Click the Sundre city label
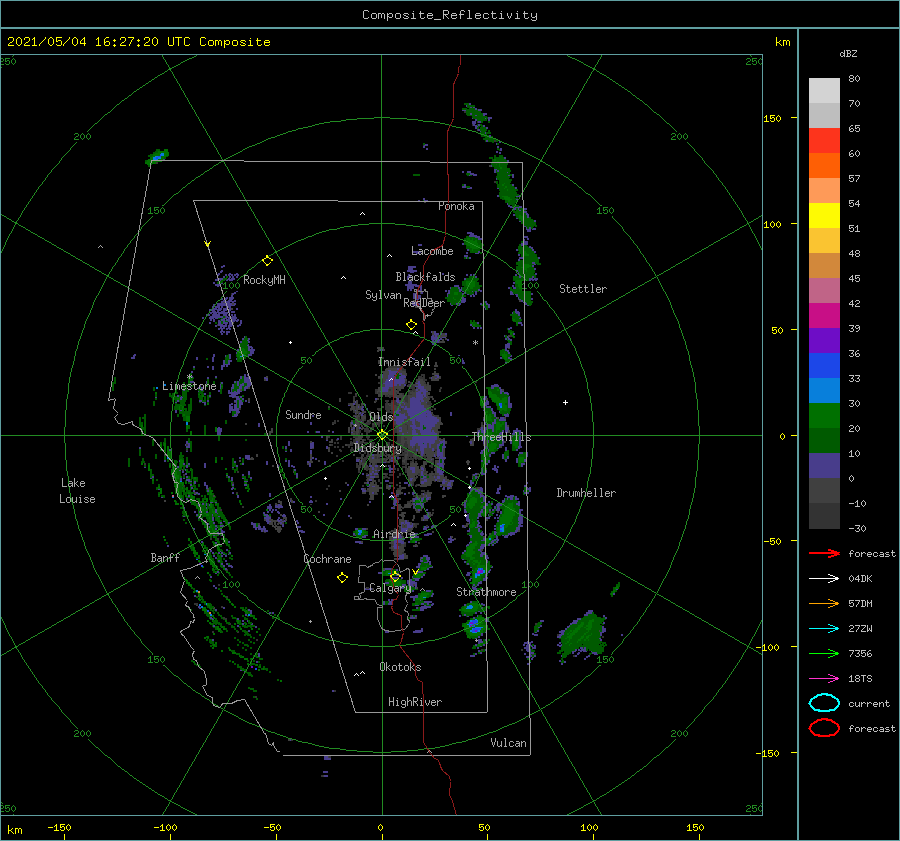This screenshot has width=900, height=841. tap(303, 414)
